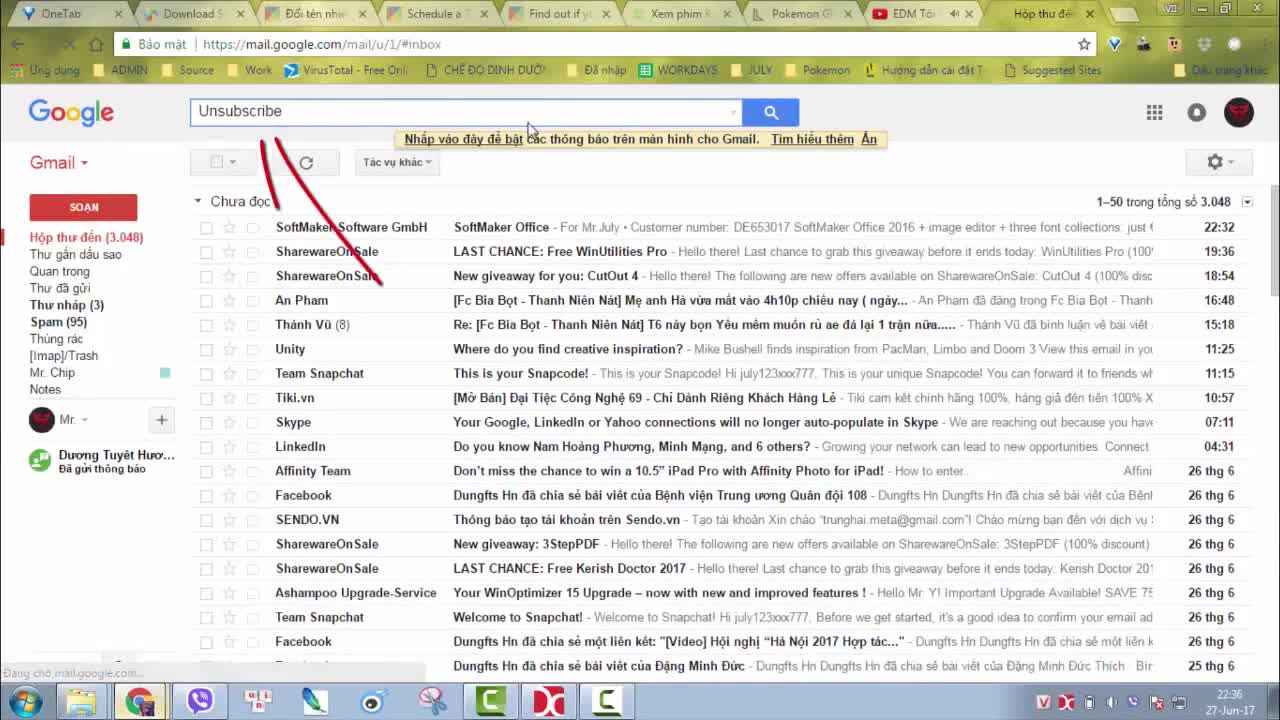The height and width of the screenshot is (720, 1280).
Task: Open the 'Mr. Chip' label
Action: [52, 372]
